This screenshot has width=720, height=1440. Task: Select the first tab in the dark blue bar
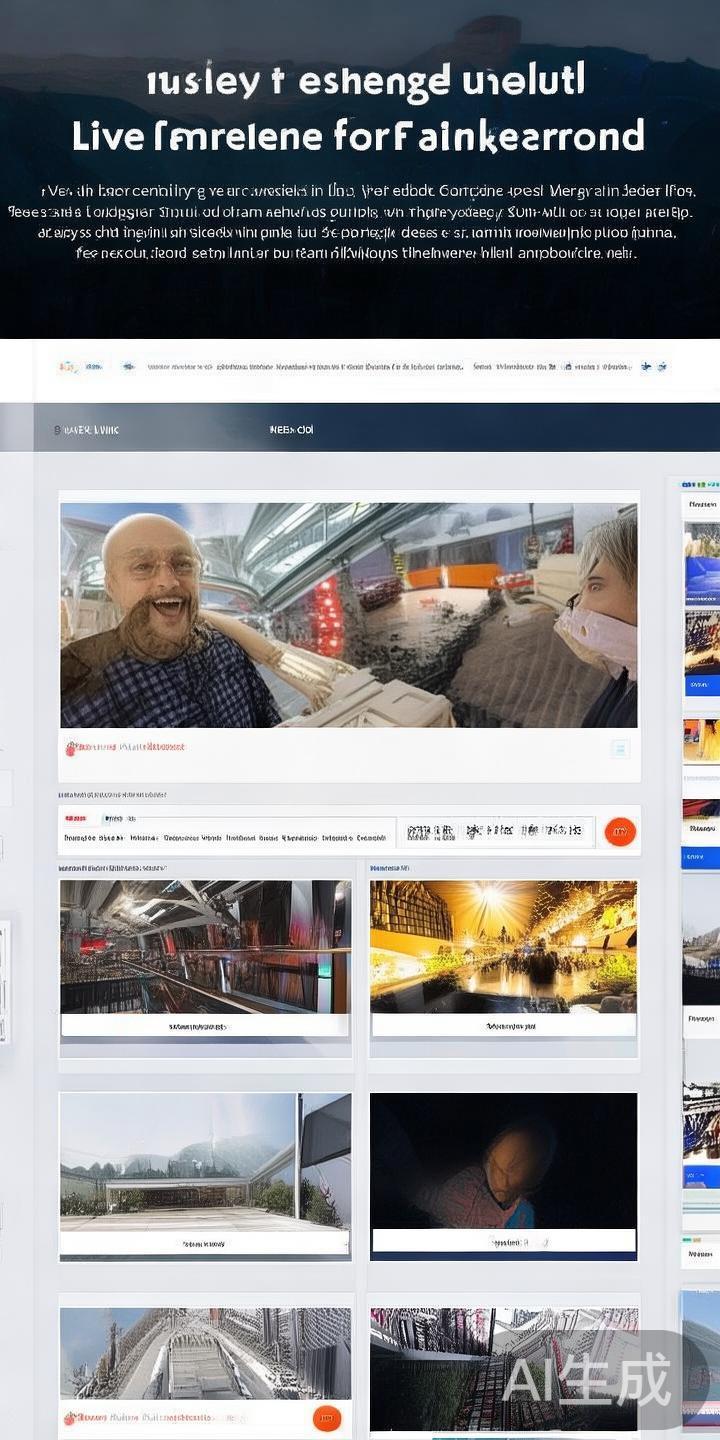[x=87, y=429]
